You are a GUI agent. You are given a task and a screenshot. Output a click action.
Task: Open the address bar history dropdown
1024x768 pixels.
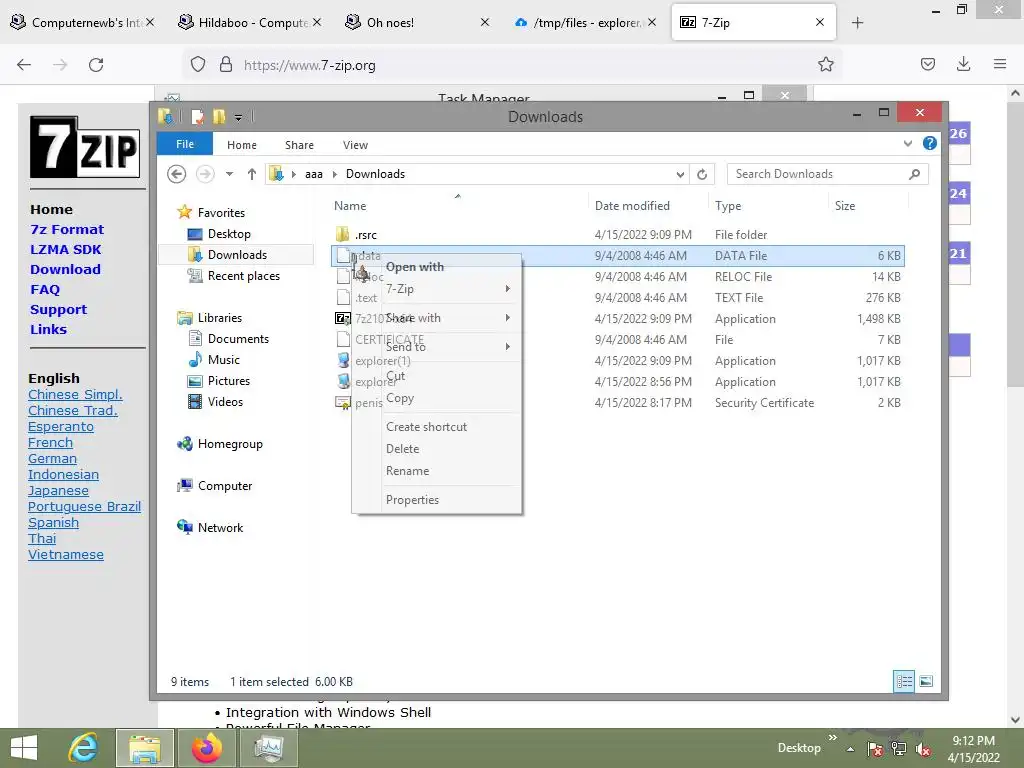click(680, 174)
